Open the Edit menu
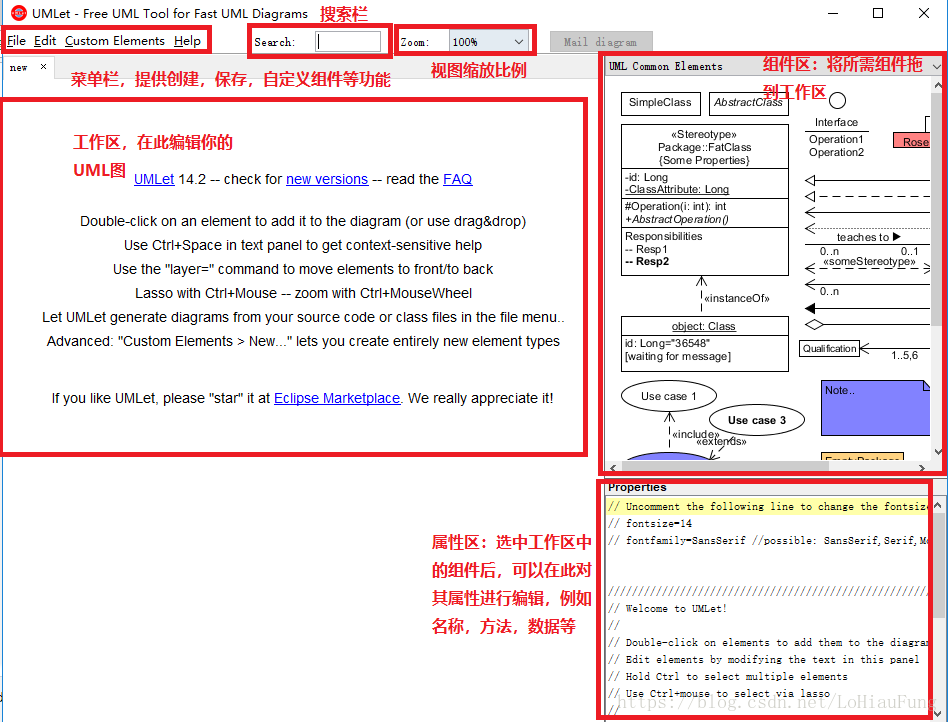This screenshot has width=948, height=722. 45,41
